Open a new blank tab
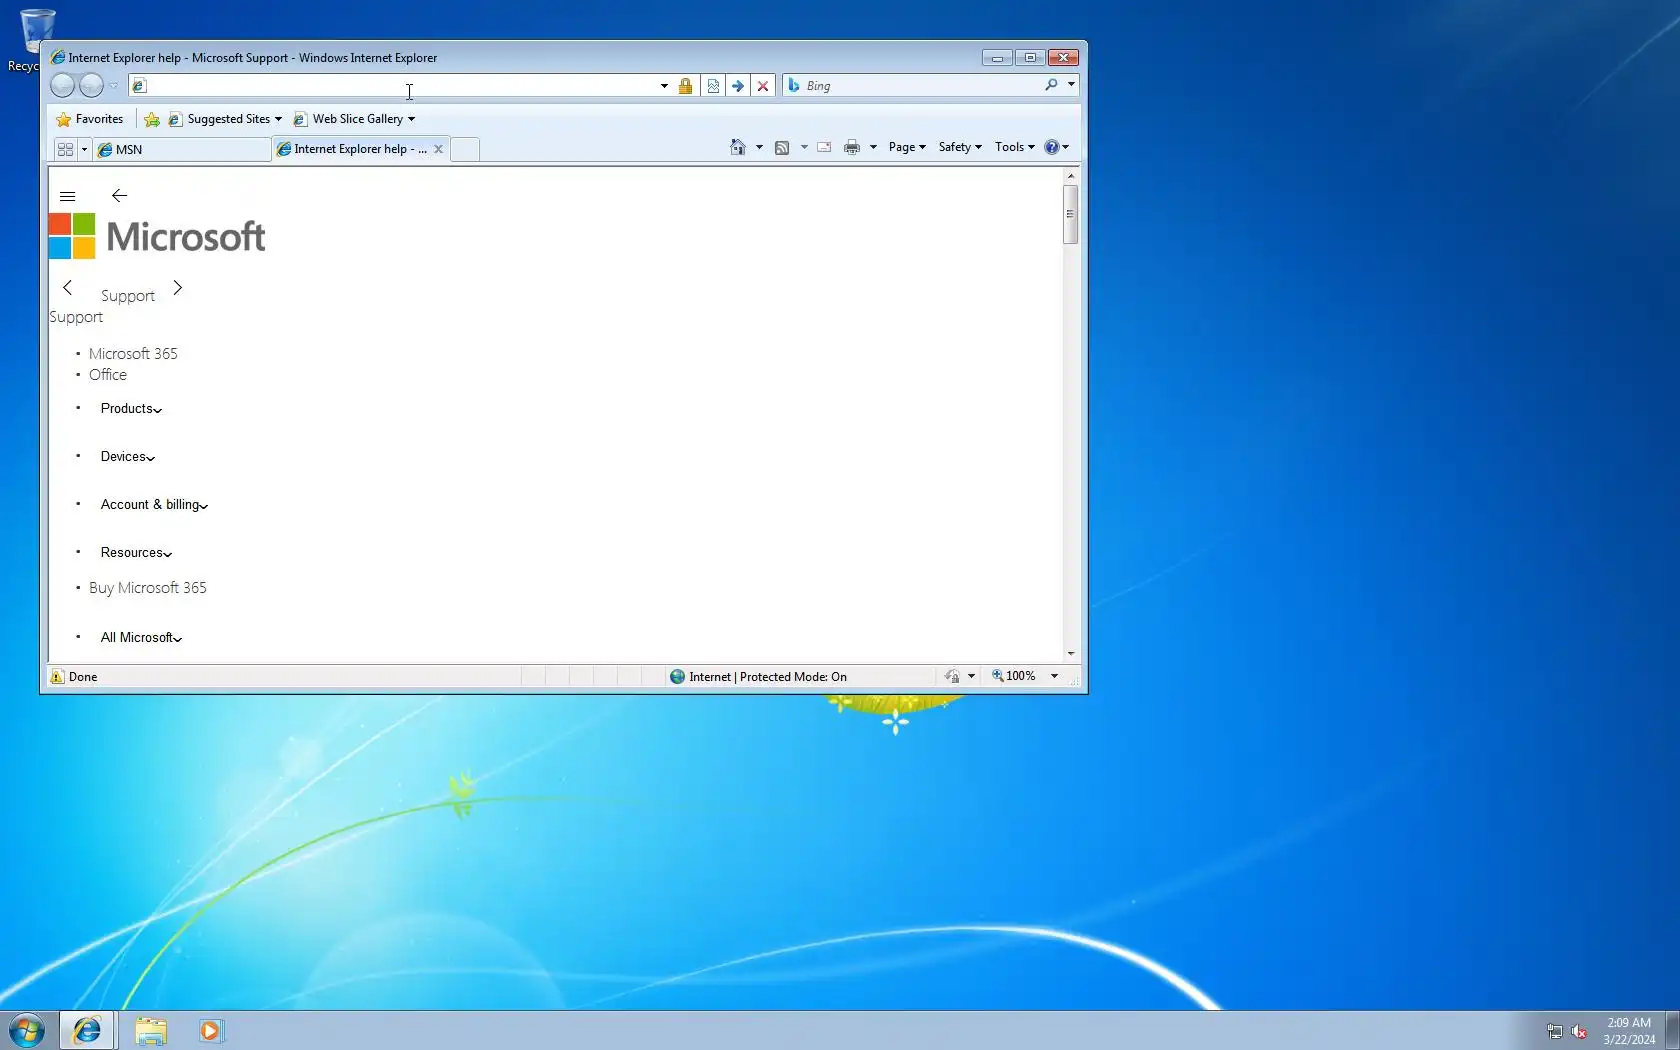 (465, 149)
